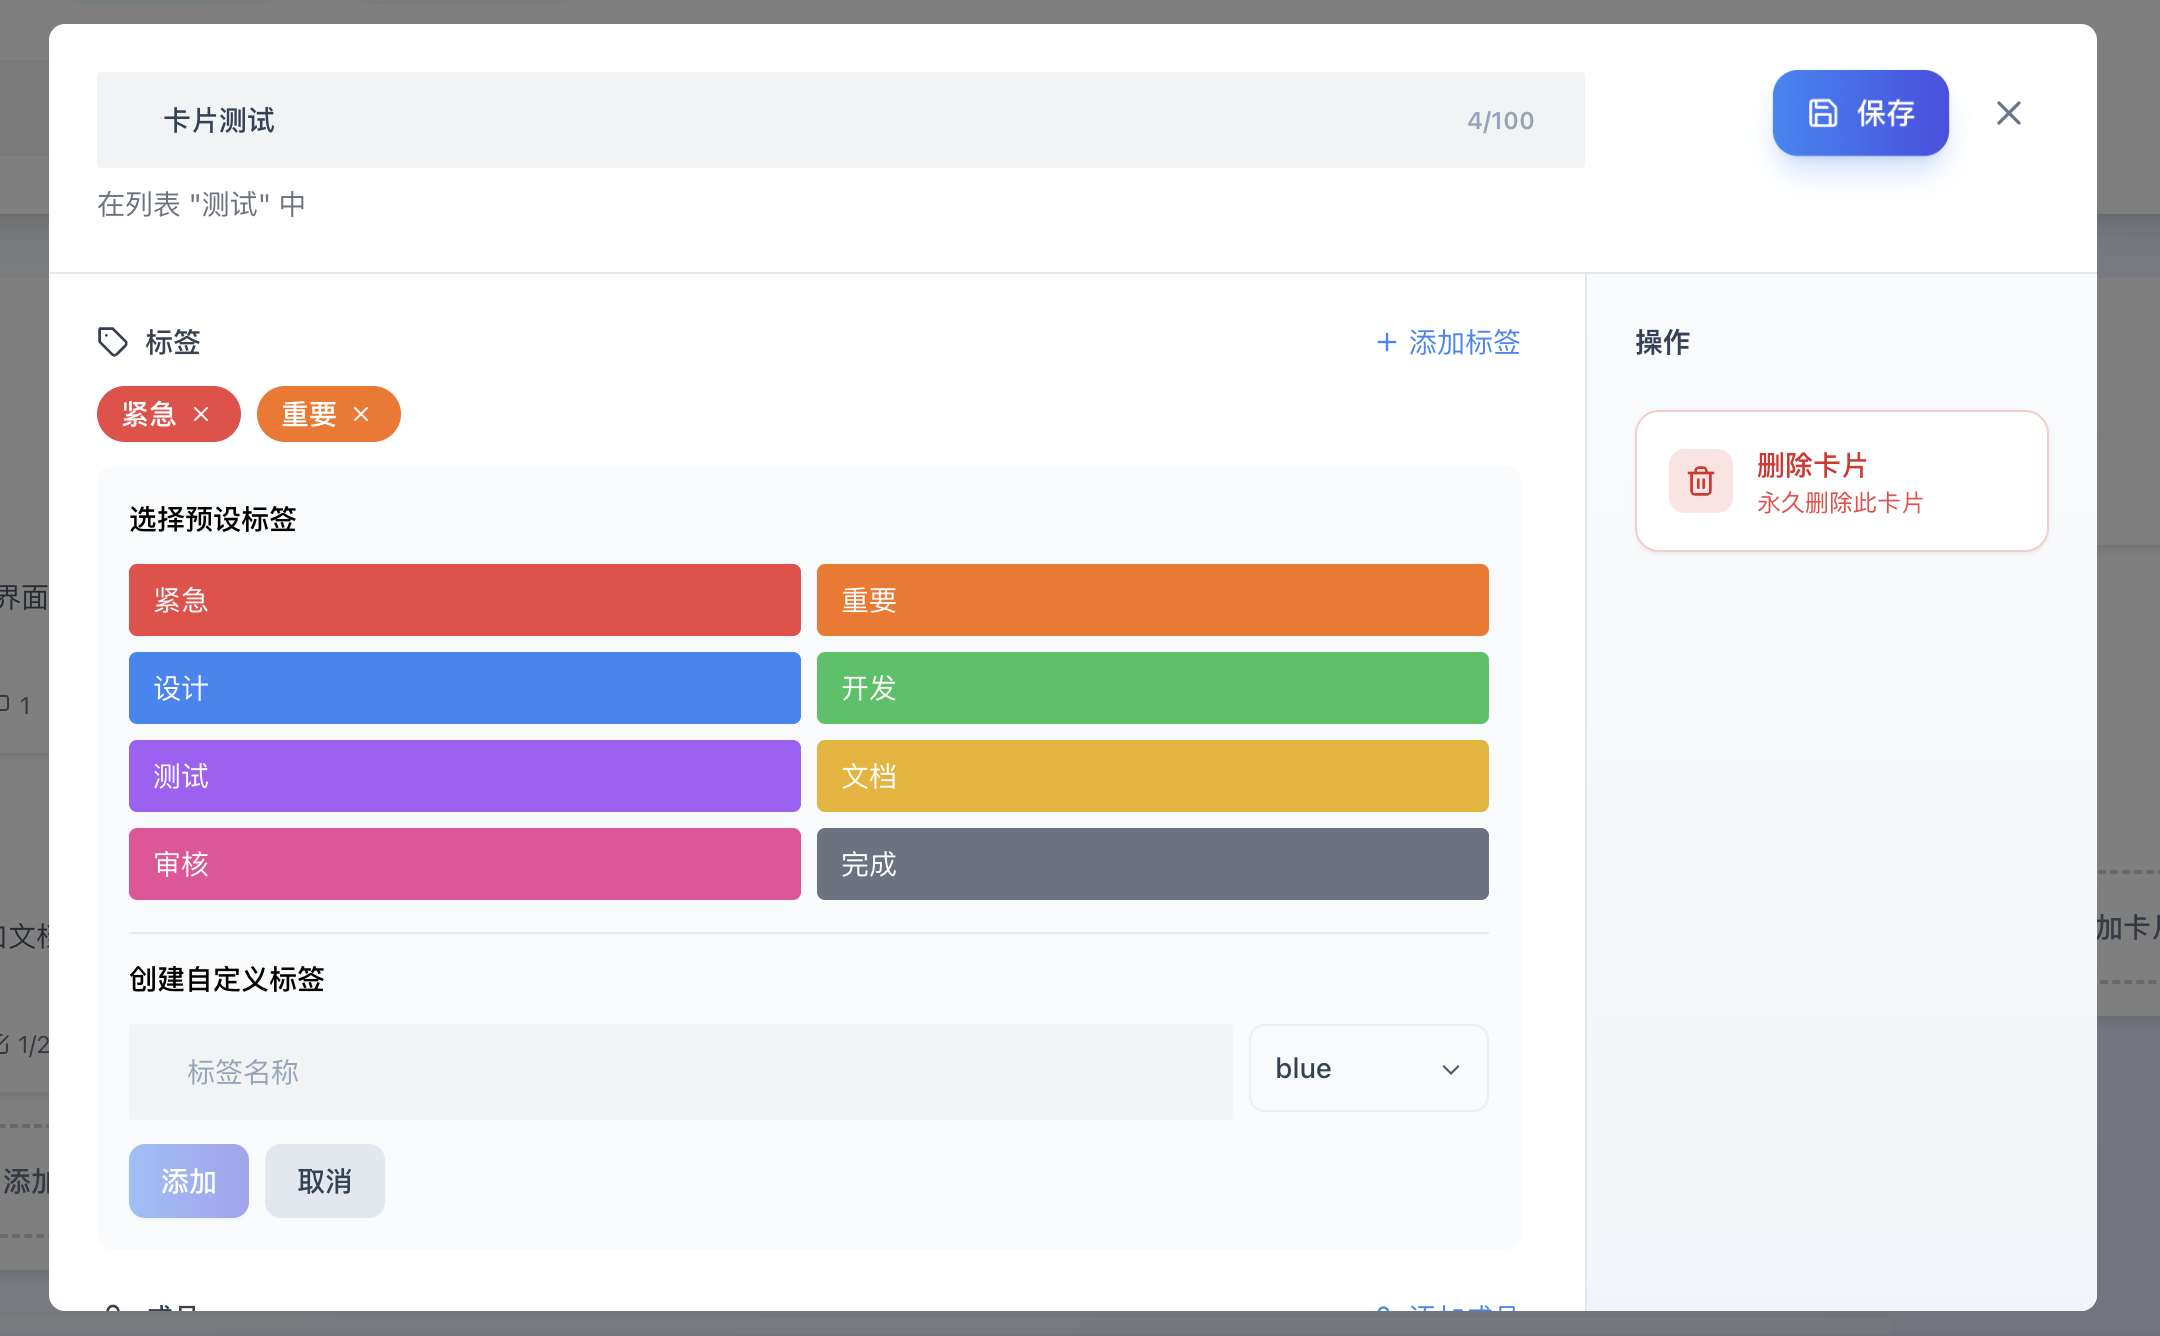Select the 设计 preset label
The height and width of the screenshot is (1336, 2160).
pos(464,688)
